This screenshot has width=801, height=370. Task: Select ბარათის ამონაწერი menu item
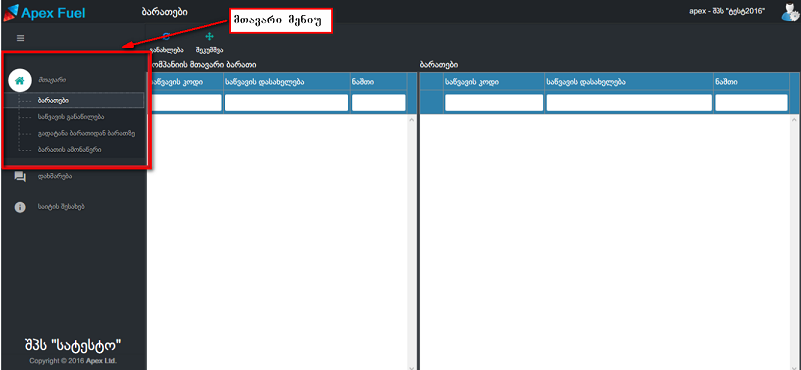pos(69,150)
